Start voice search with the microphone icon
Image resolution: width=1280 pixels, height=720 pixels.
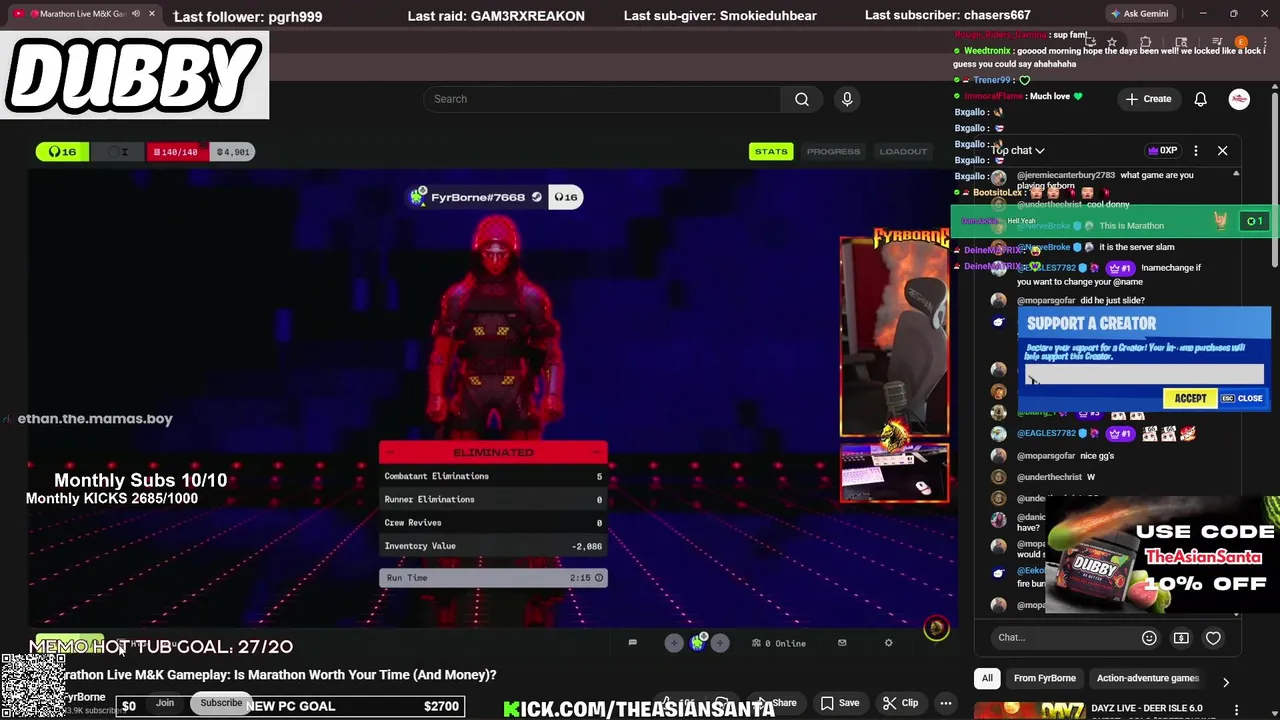coord(847,99)
